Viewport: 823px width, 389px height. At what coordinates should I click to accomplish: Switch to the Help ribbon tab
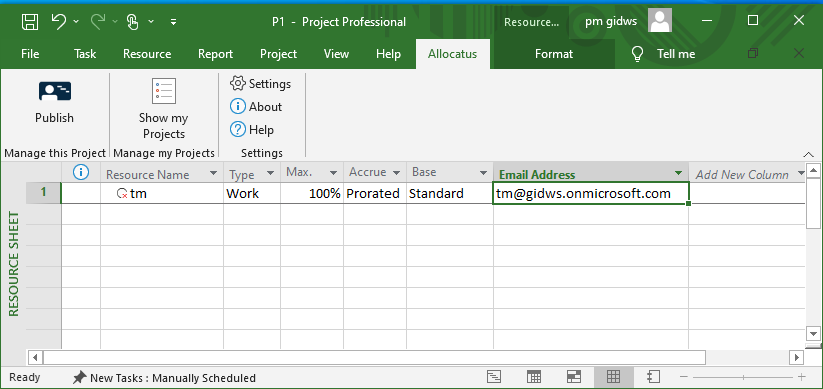[388, 54]
